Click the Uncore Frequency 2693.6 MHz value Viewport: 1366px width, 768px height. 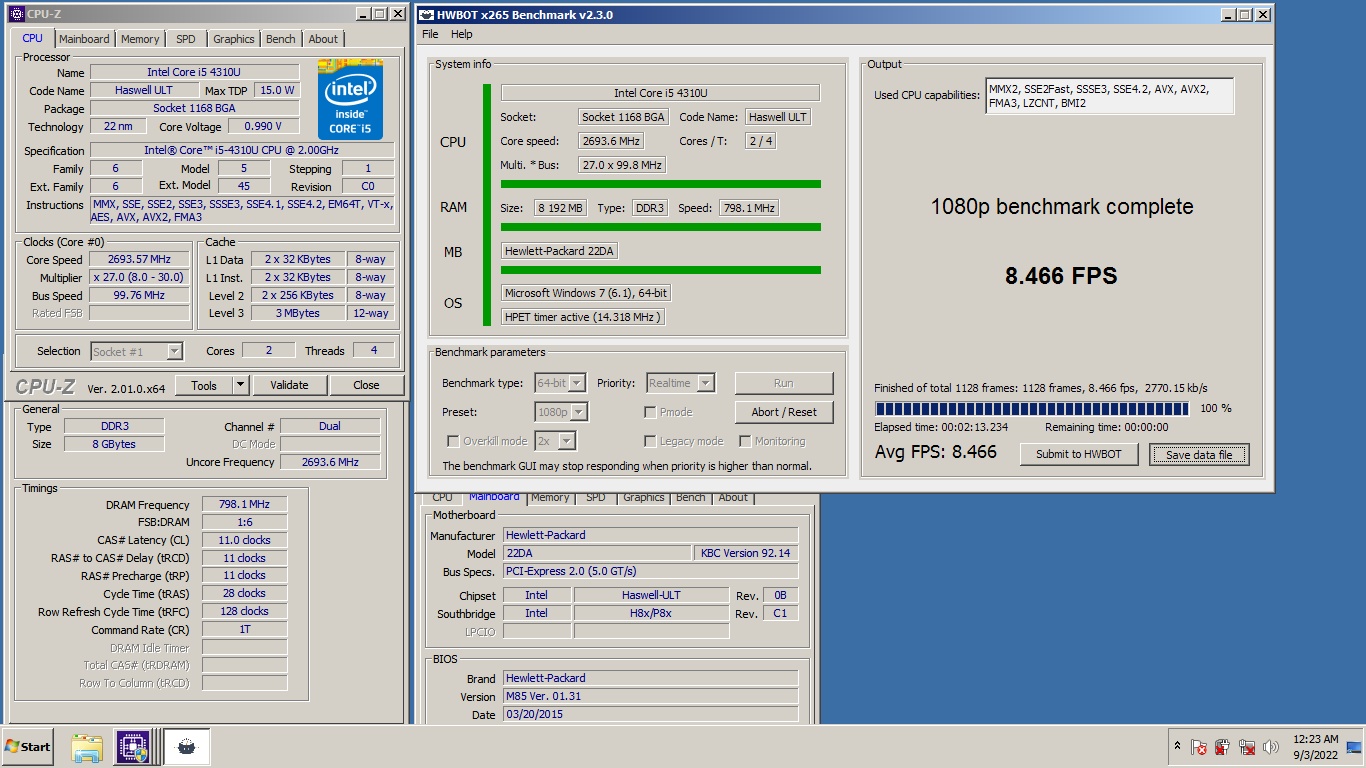point(331,462)
